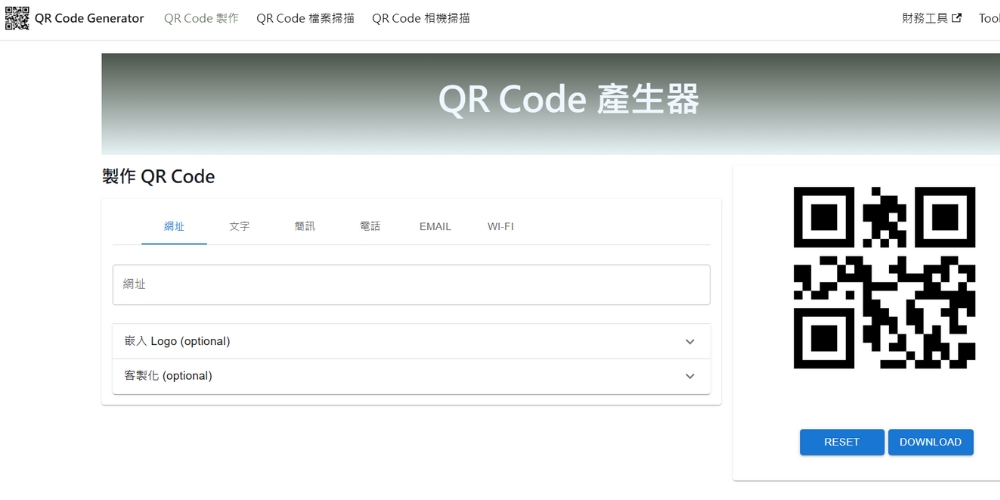Expand the 客製化 (optional) section
Image resolution: width=1000 pixels, height=500 pixels.
click(x=411, y=376)
